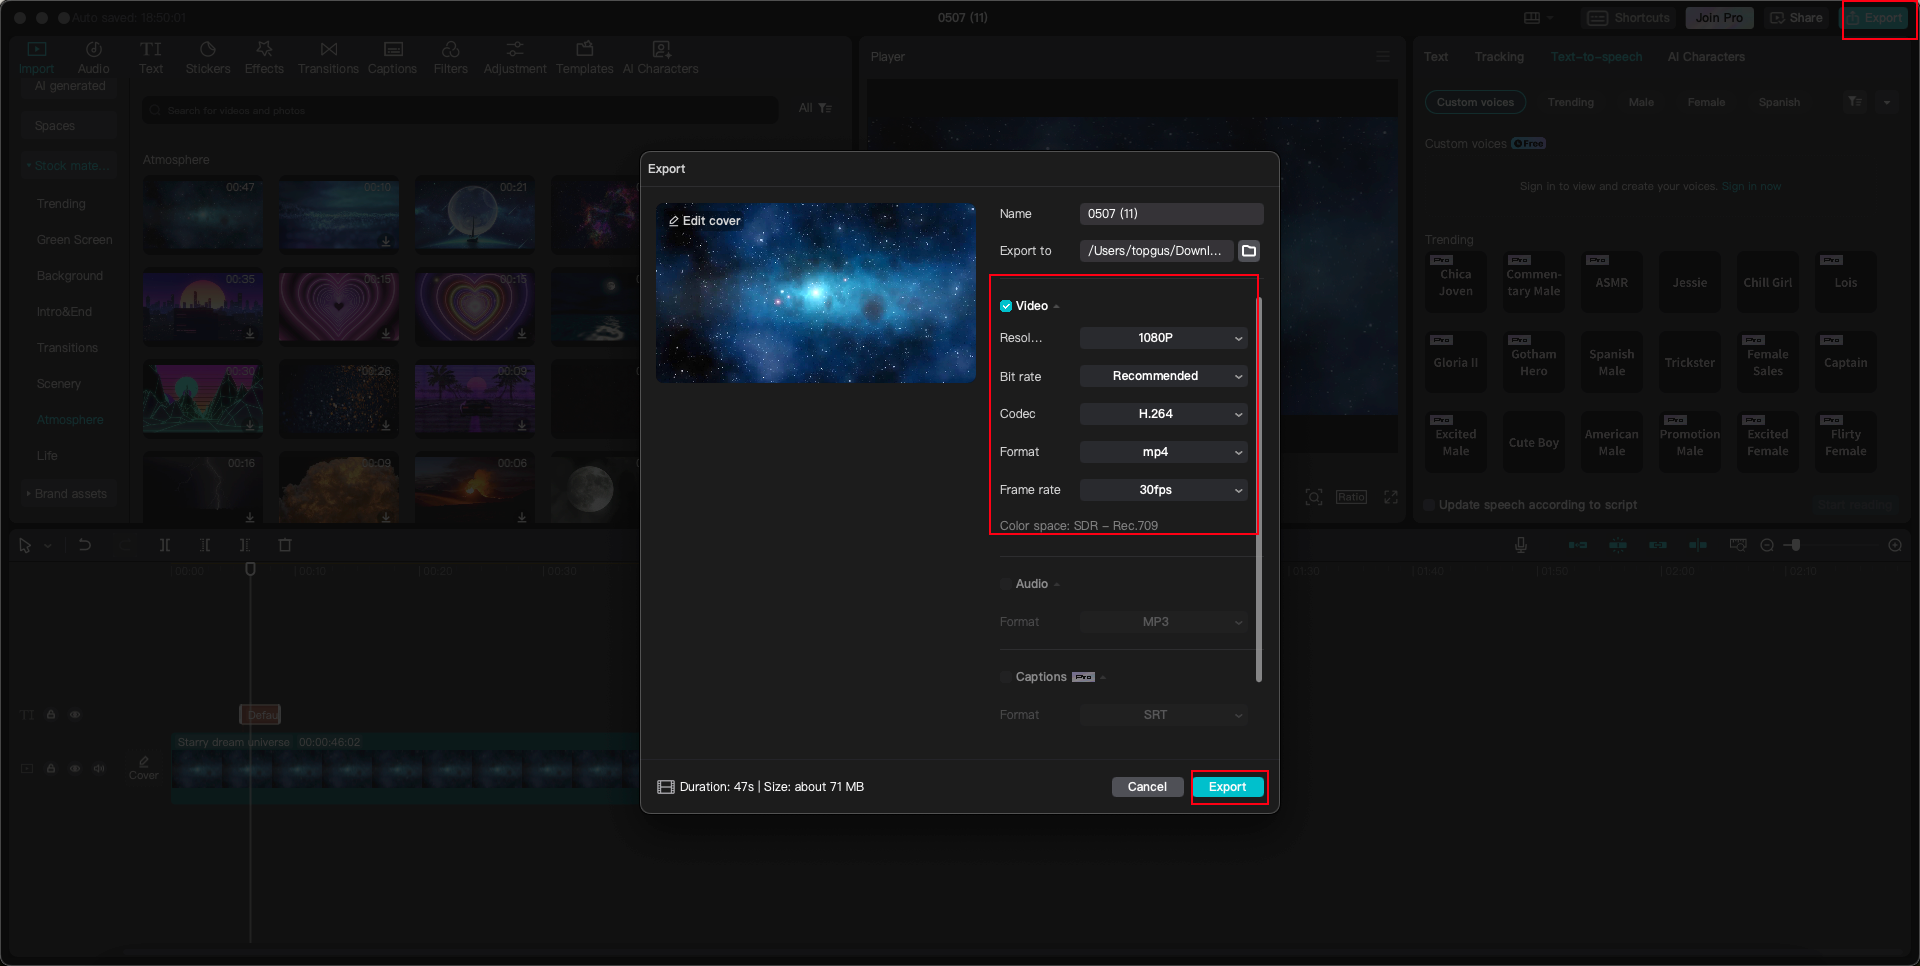Click the trash Delete icon in timeline toolbar
The height and width of the screenshot is (966, 1920).
pyautogui.click(x=285, y=545)
